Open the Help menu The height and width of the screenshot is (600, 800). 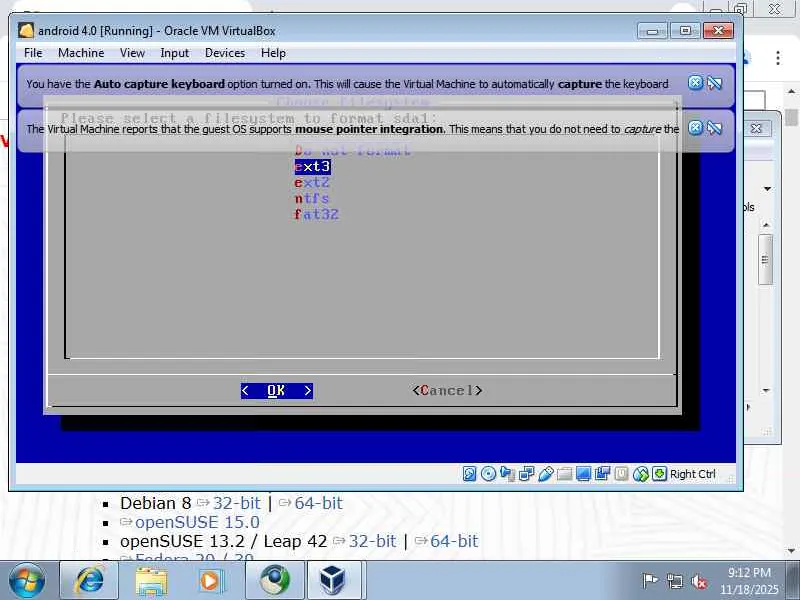coord(273,53)
